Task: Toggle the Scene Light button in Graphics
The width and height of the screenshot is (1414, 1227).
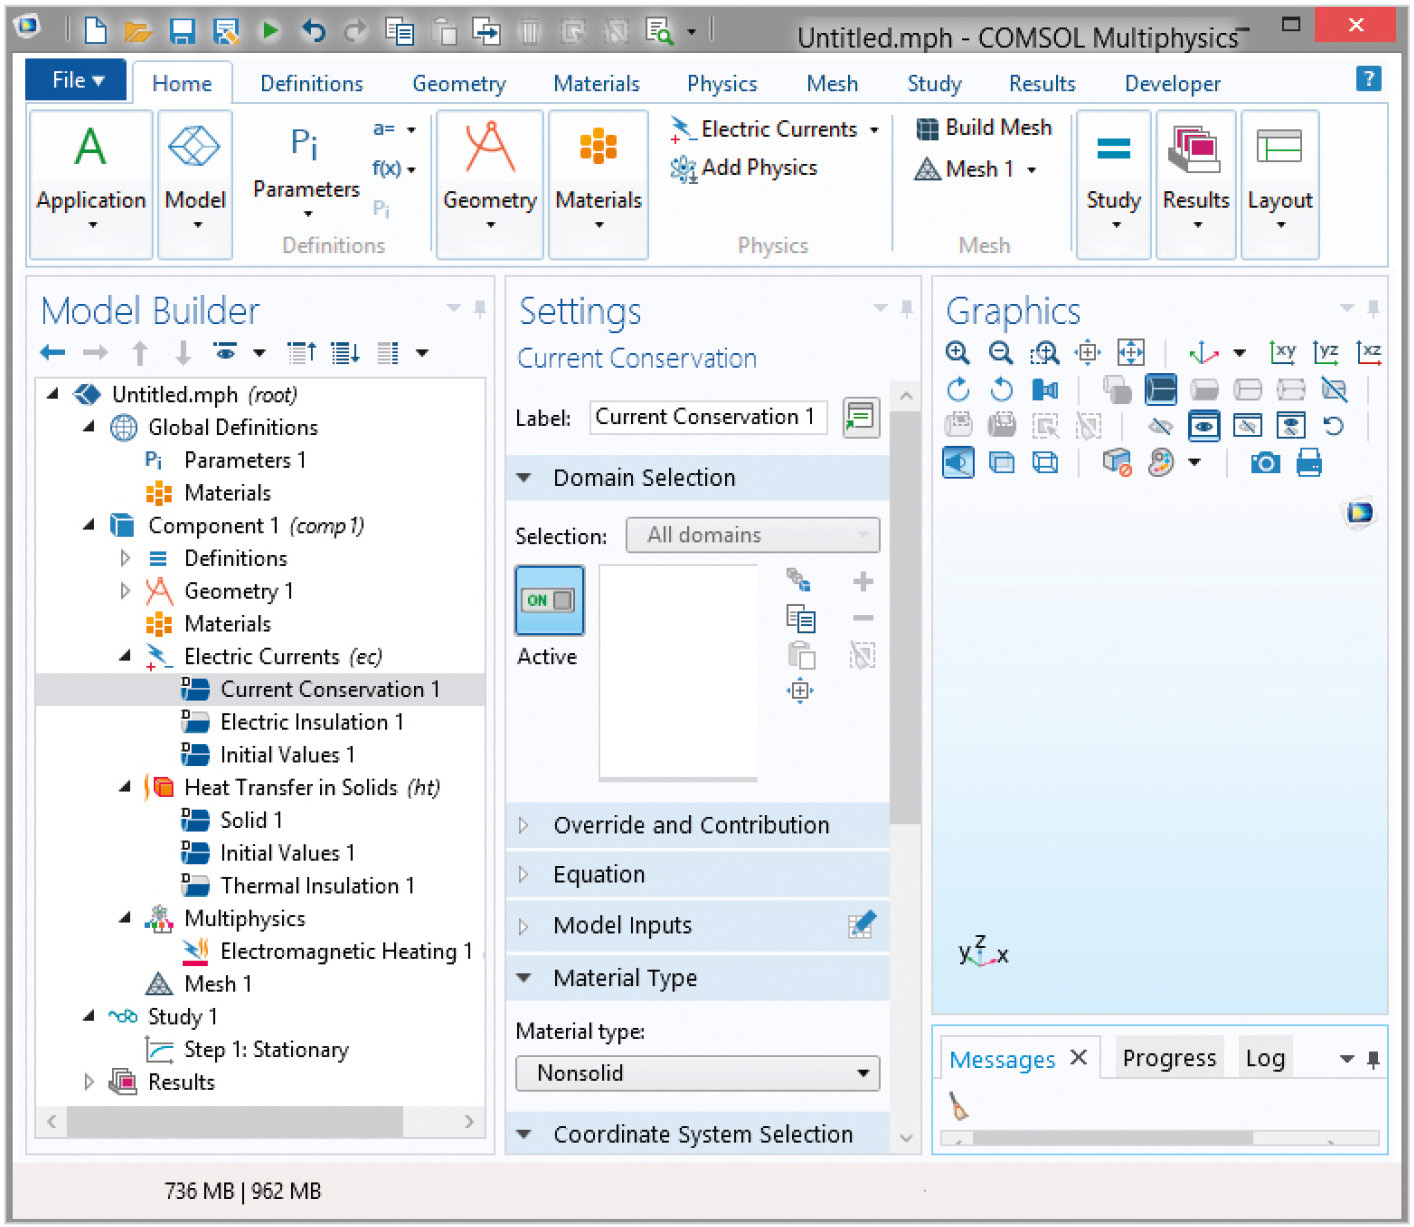Action: [x=958, y=463]
